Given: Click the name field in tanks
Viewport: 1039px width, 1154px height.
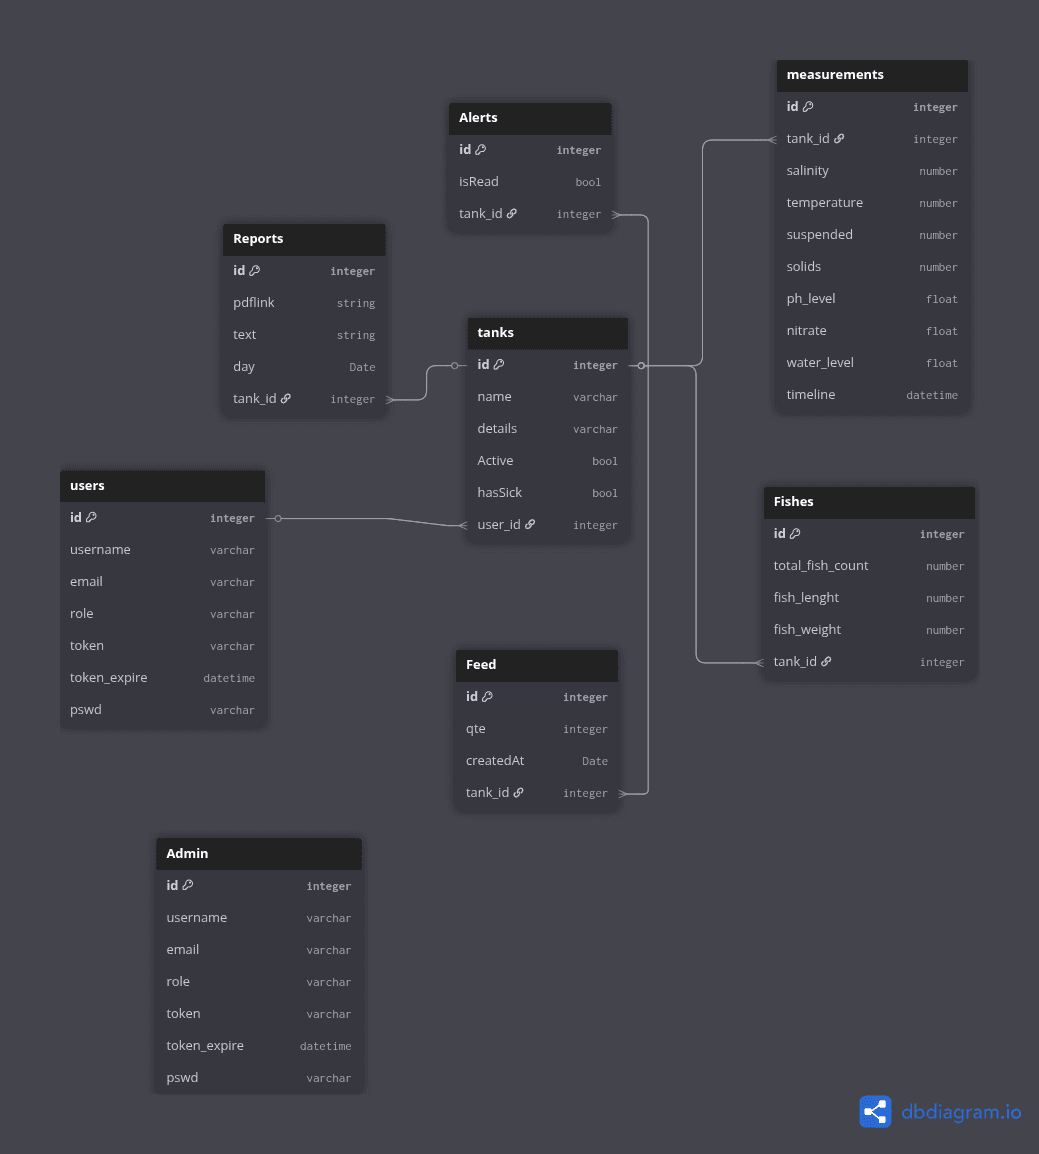Looking at the screenshot, I should [547, 397].
